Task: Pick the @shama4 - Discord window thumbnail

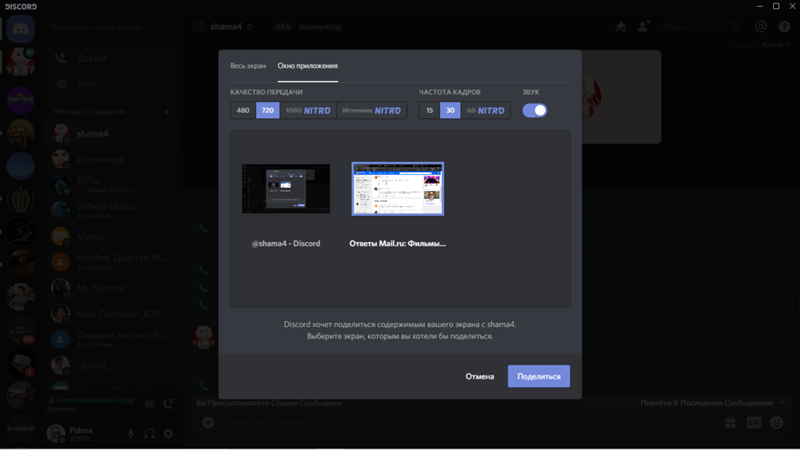Action: pos(286,189)
